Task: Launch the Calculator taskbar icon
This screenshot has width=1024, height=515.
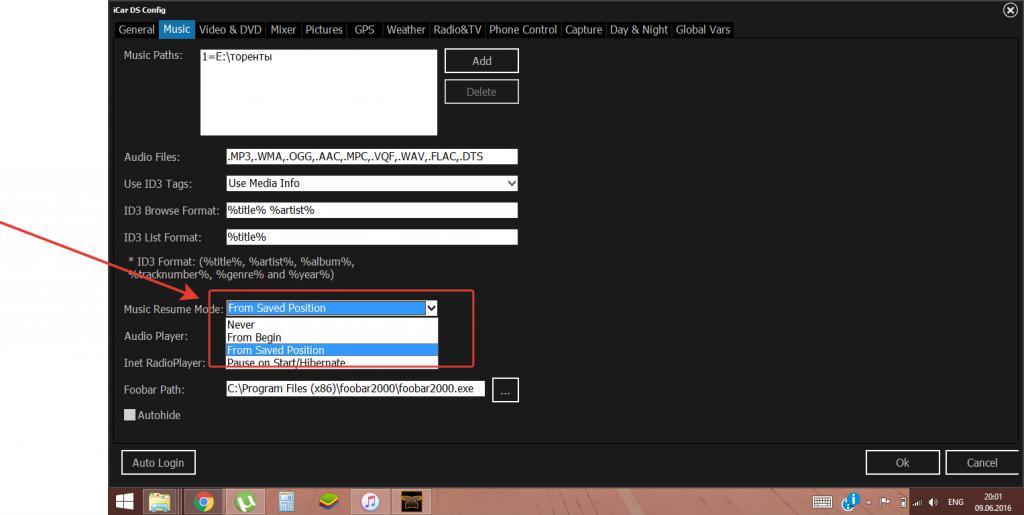Action: click(x=285, y=500)
